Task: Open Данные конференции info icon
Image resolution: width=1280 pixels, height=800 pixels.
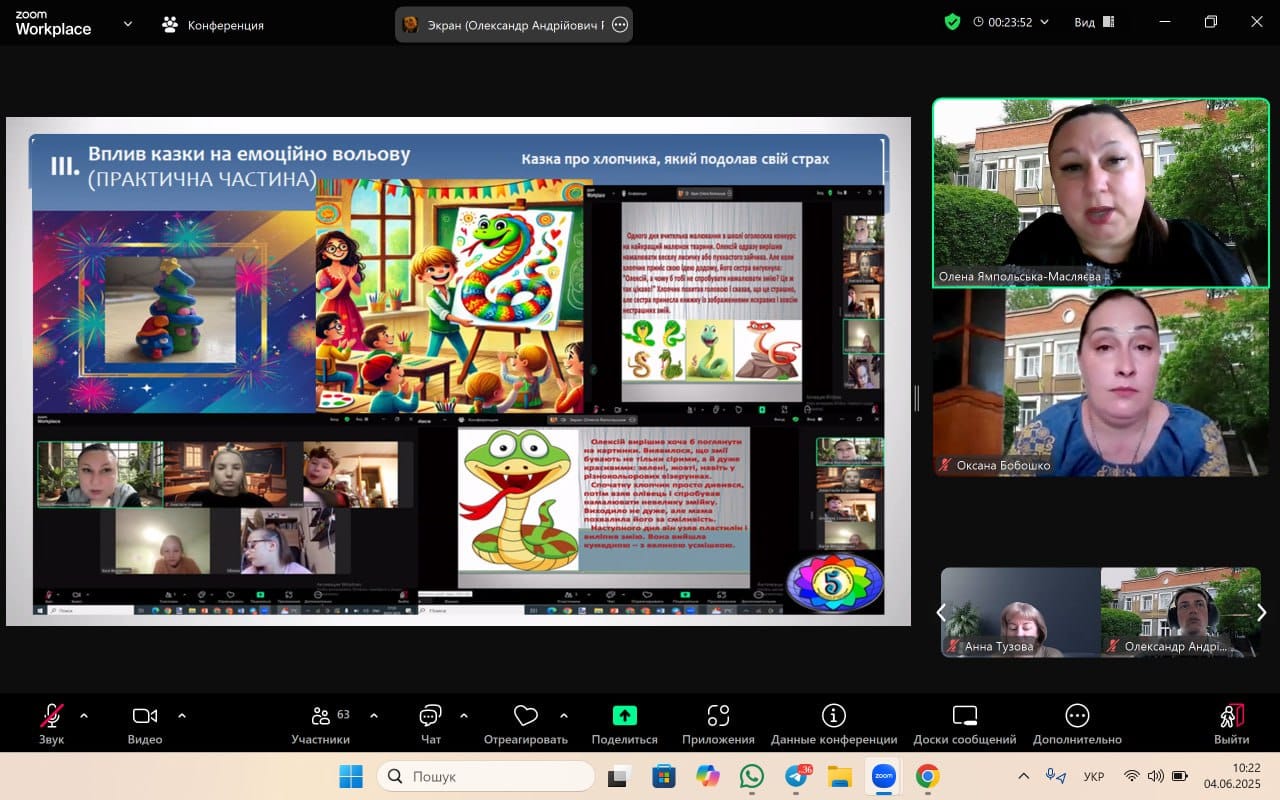Action: click(x=833, y=716)
